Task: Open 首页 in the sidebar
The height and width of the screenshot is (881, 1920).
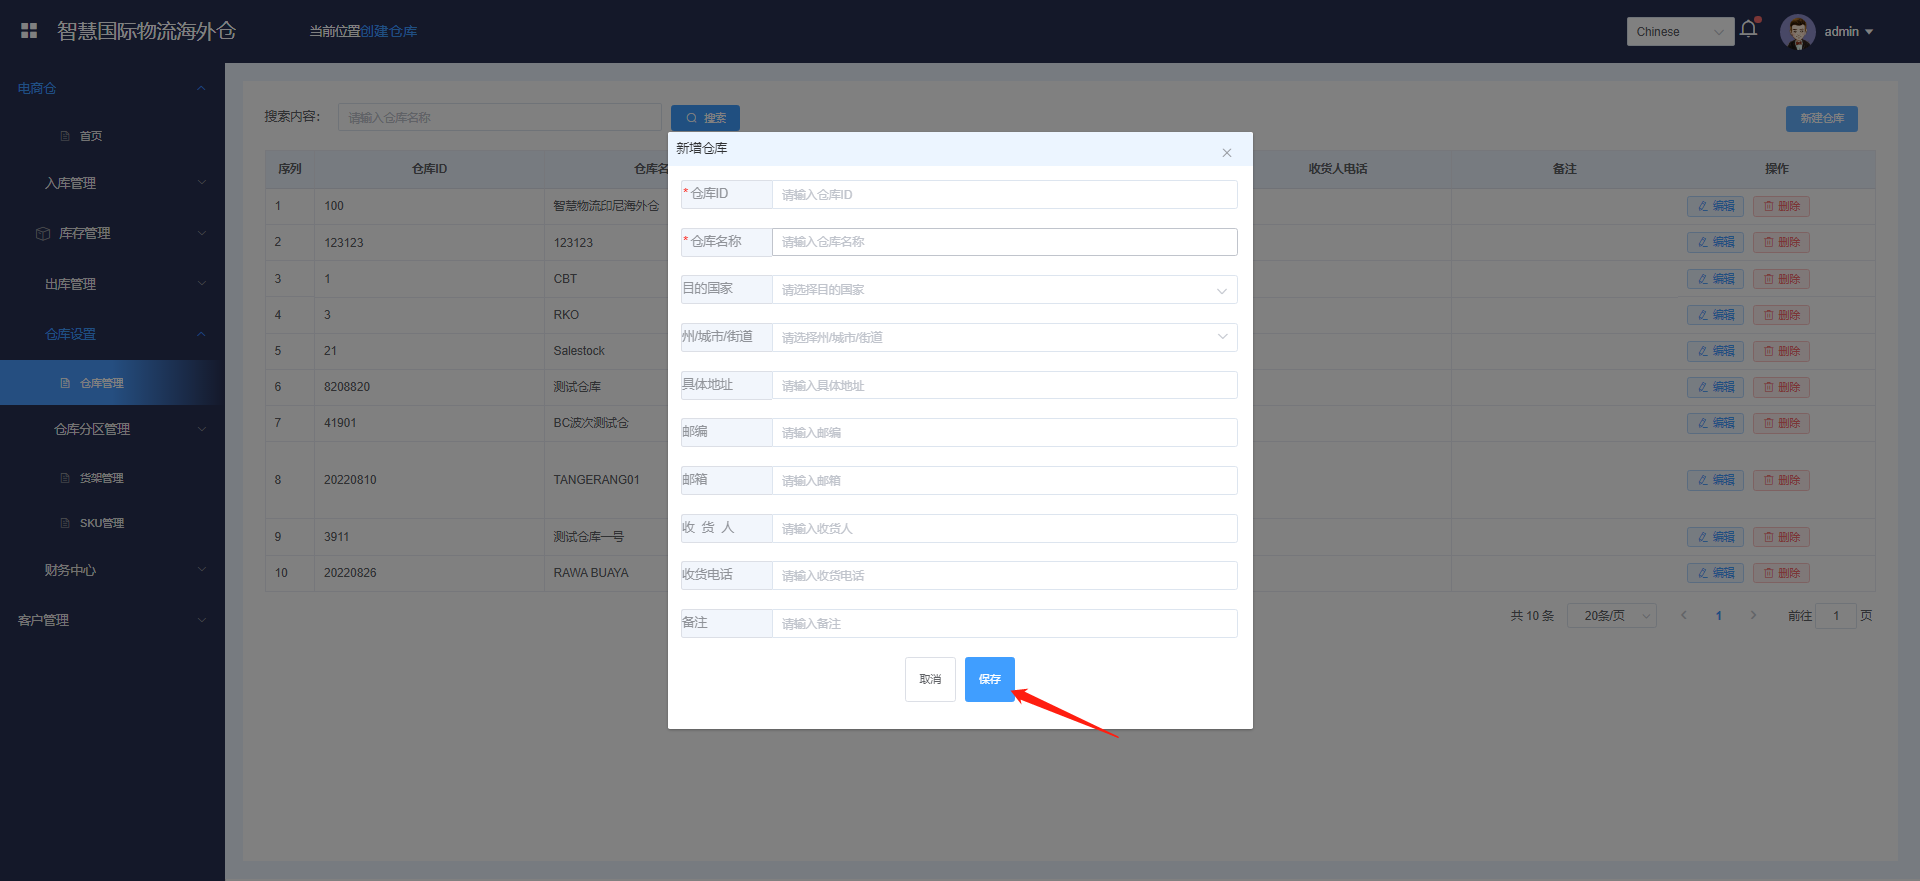Action: (91, 136)
